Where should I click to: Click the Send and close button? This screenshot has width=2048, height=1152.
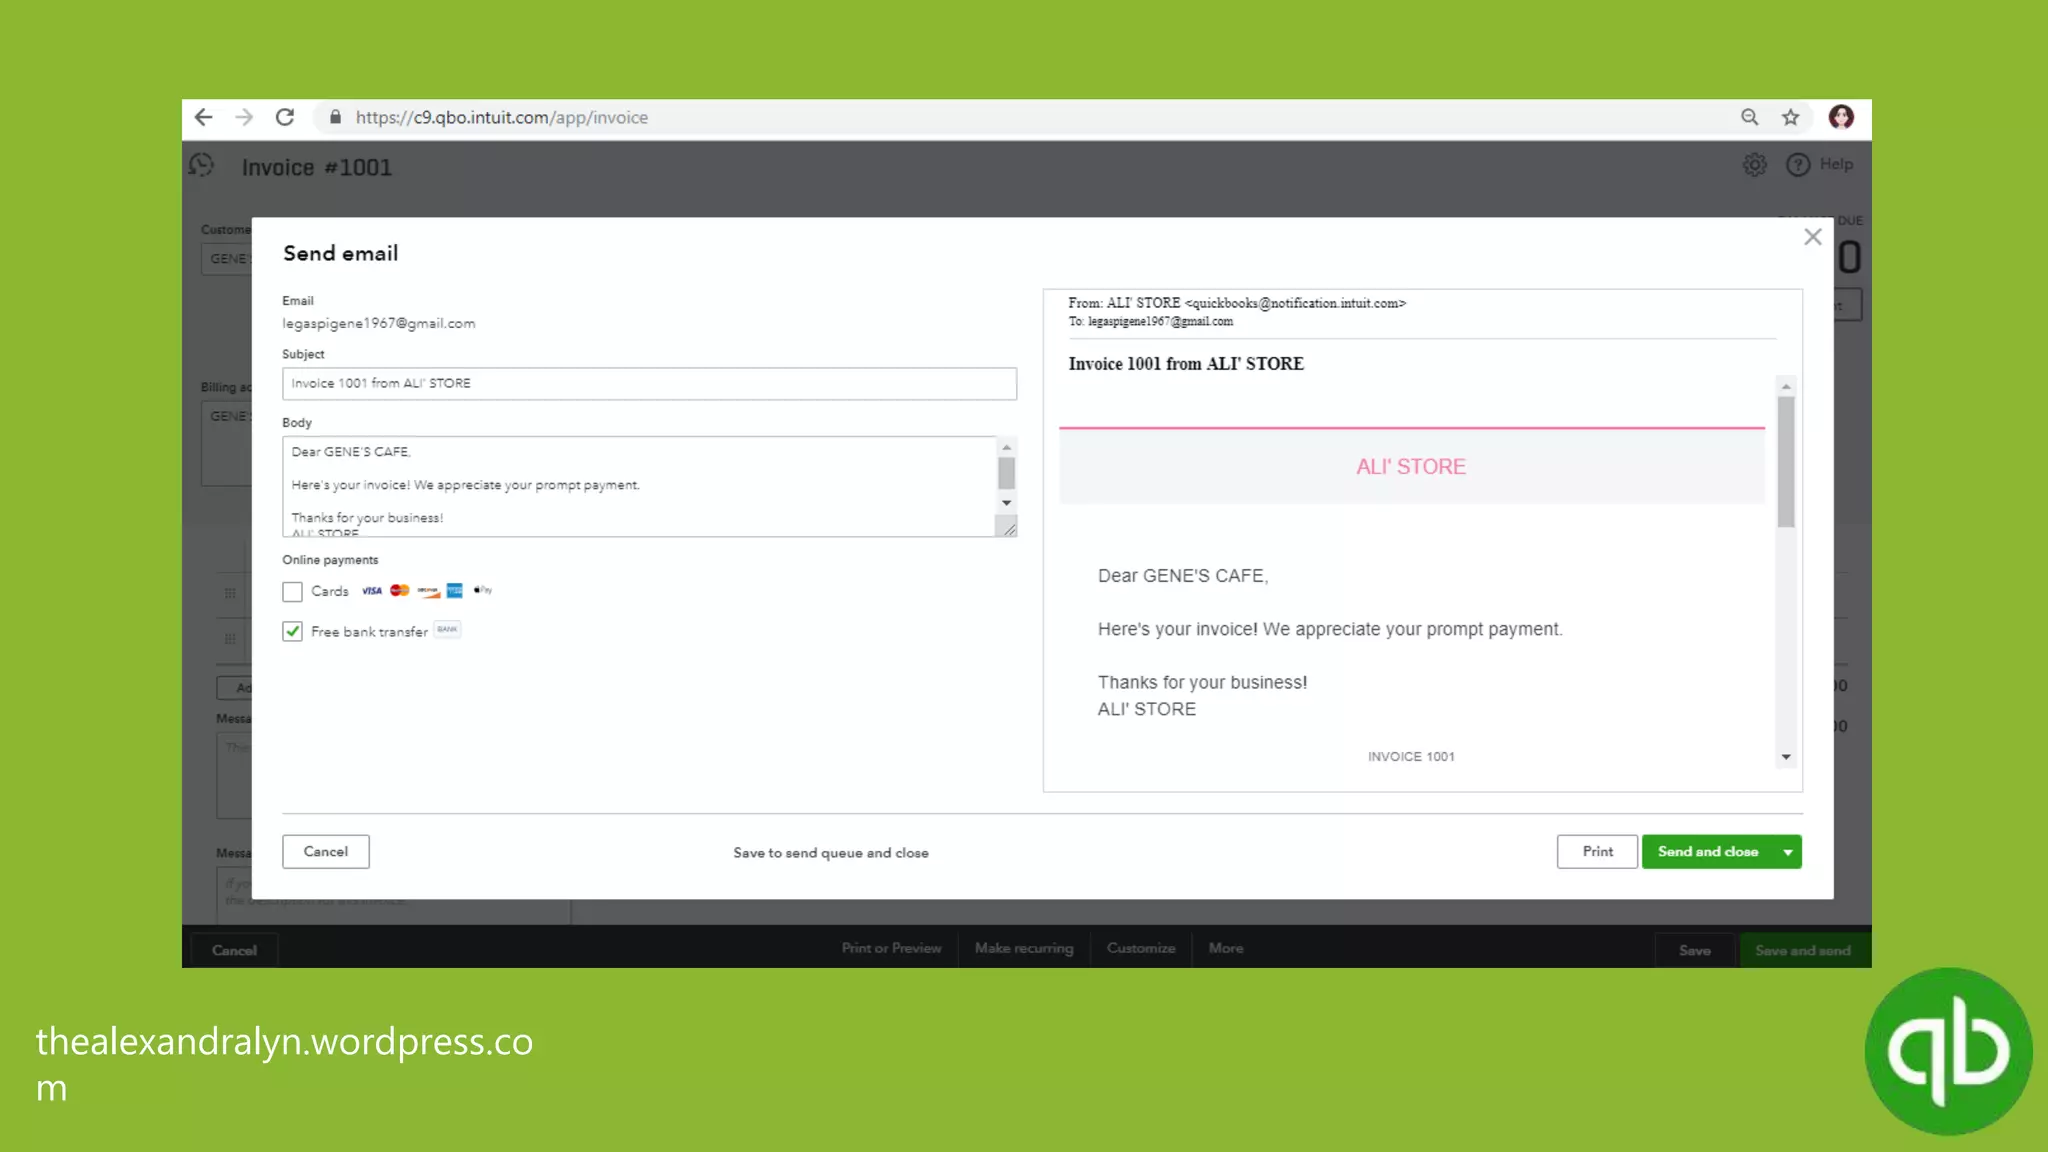1707,852
